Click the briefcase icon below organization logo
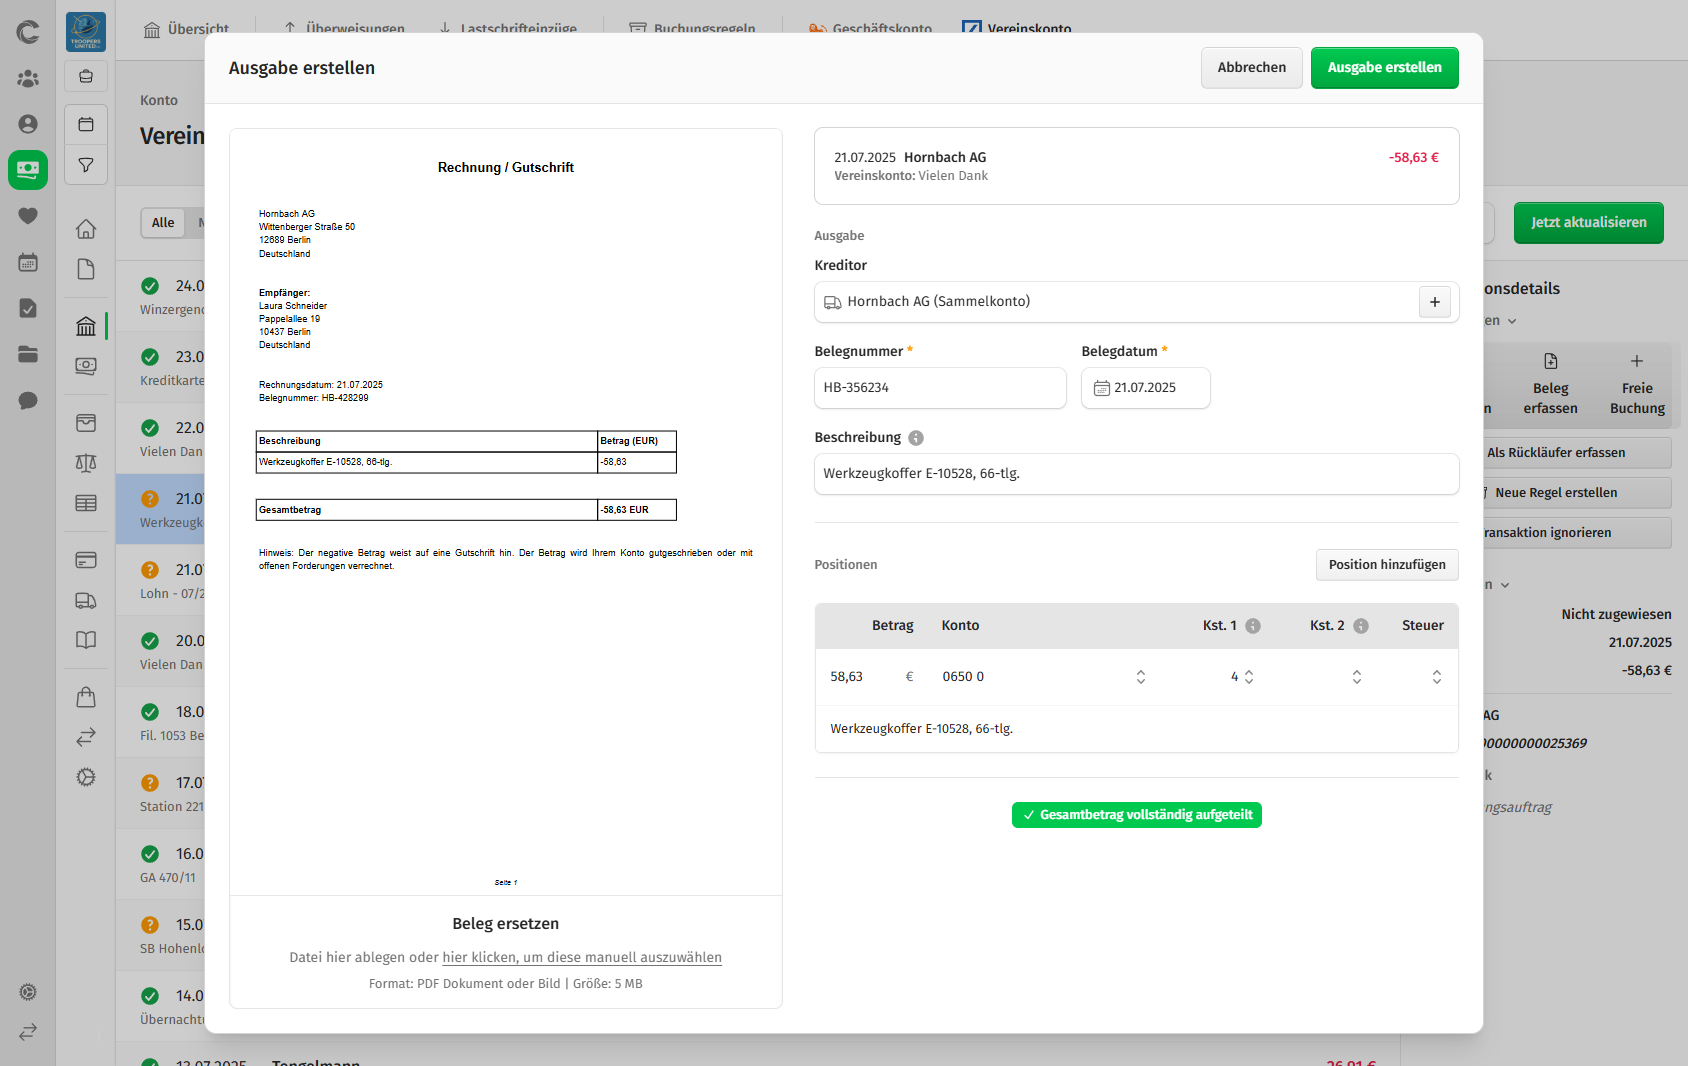Viewport: 1688px width, 1066px height. [86, 76]
